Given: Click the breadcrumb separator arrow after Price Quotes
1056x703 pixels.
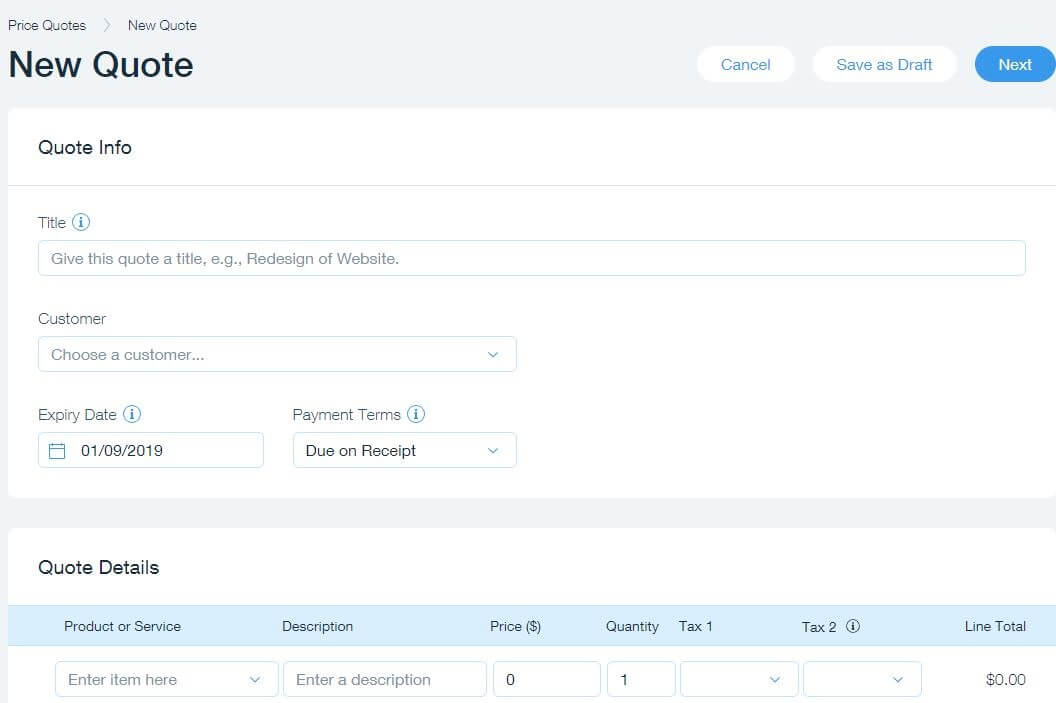Looking at the screenshot, I should 106,26.
